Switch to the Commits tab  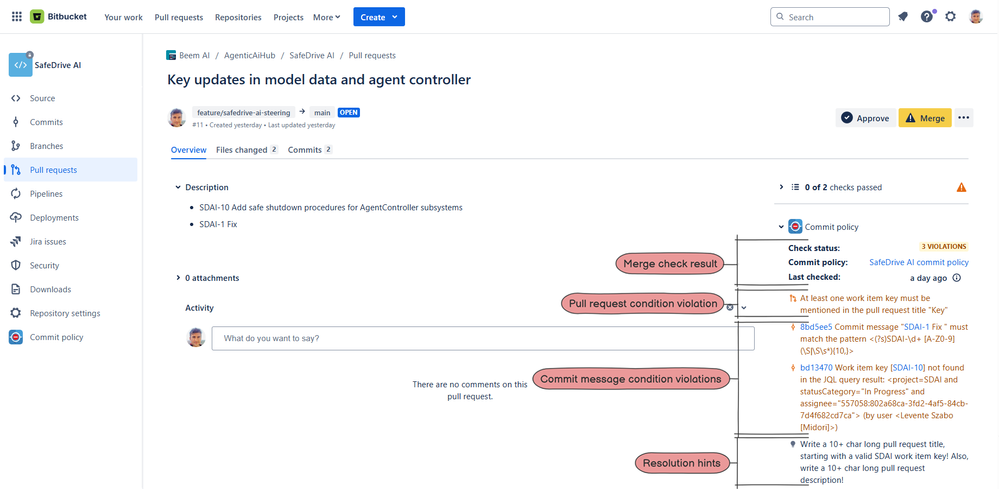click(310, 150)
